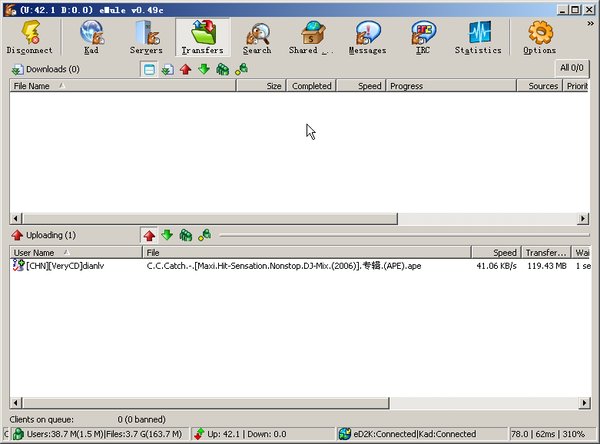Open the Kad window
Screen dimensions: 600x444
click(91, 37)
